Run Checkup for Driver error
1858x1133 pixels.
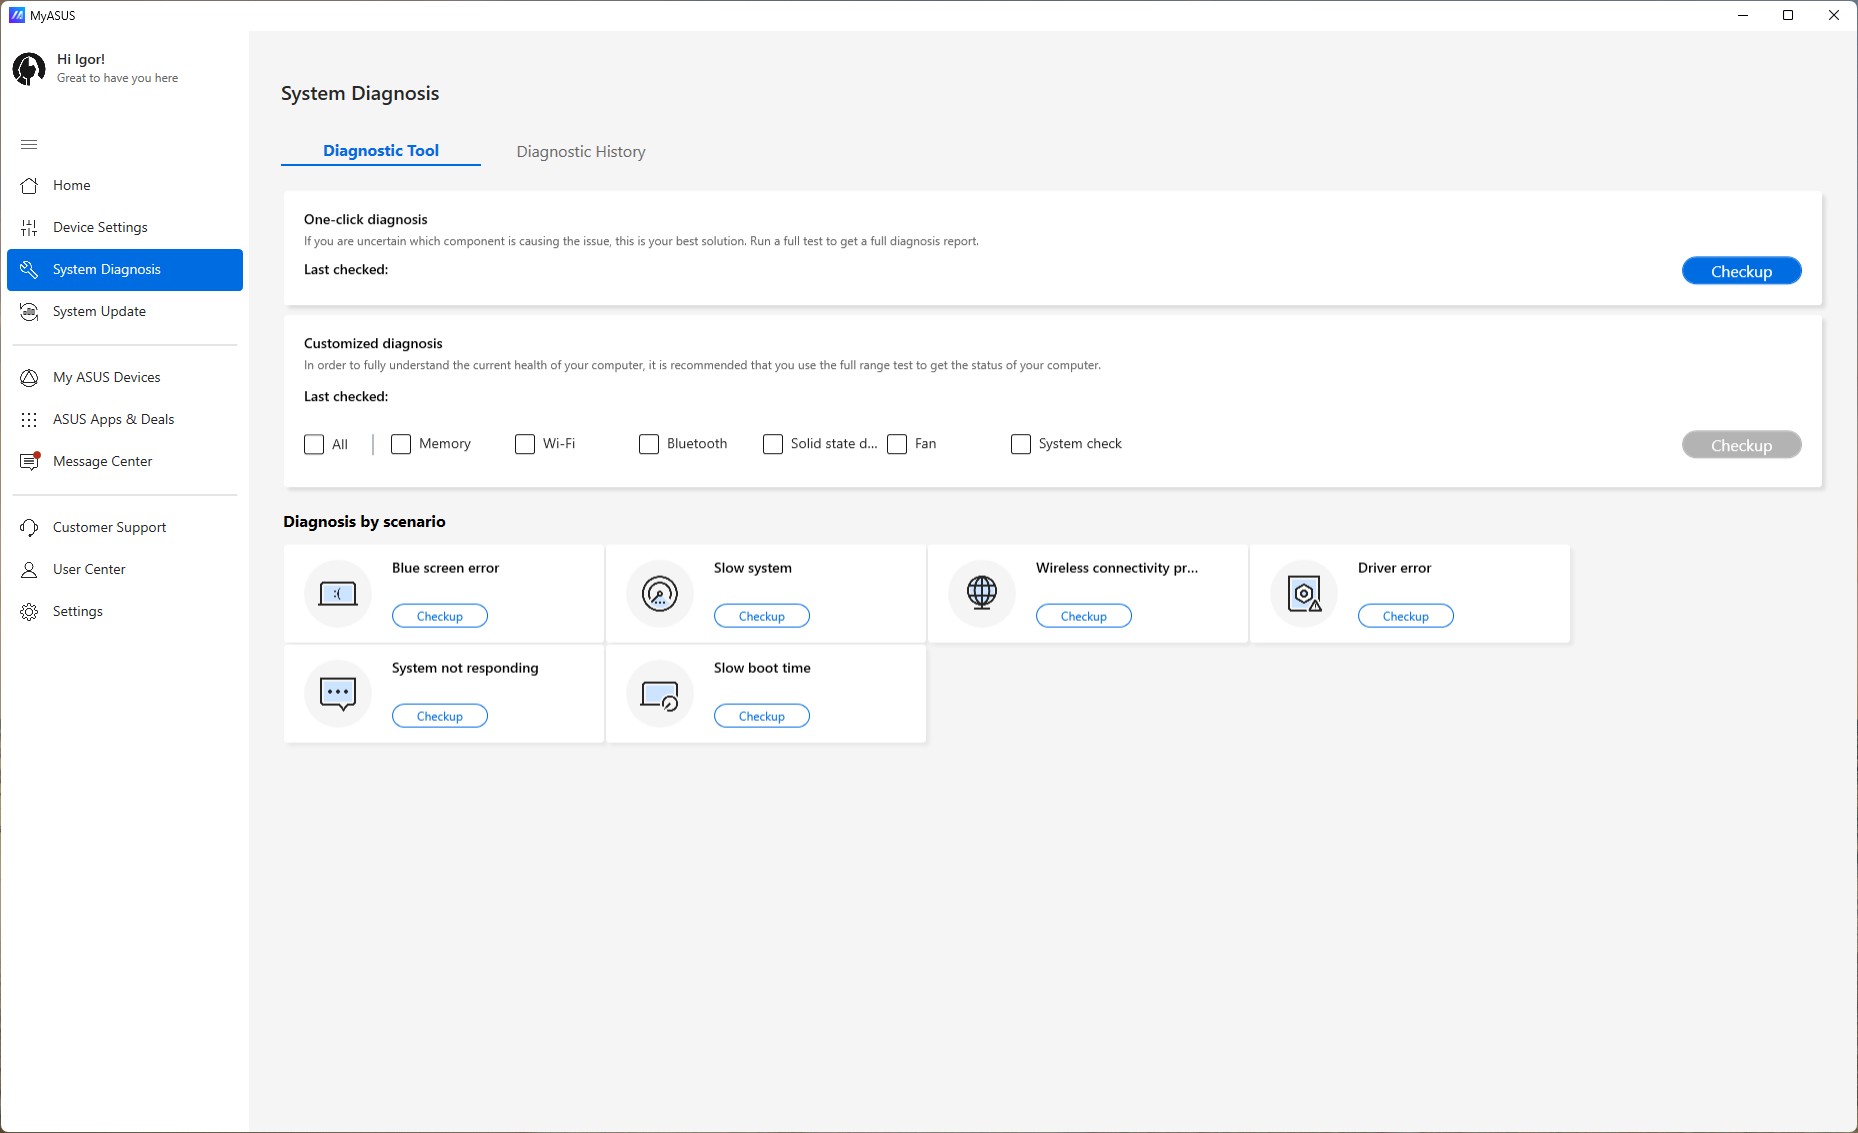(x=1406, y=616)
